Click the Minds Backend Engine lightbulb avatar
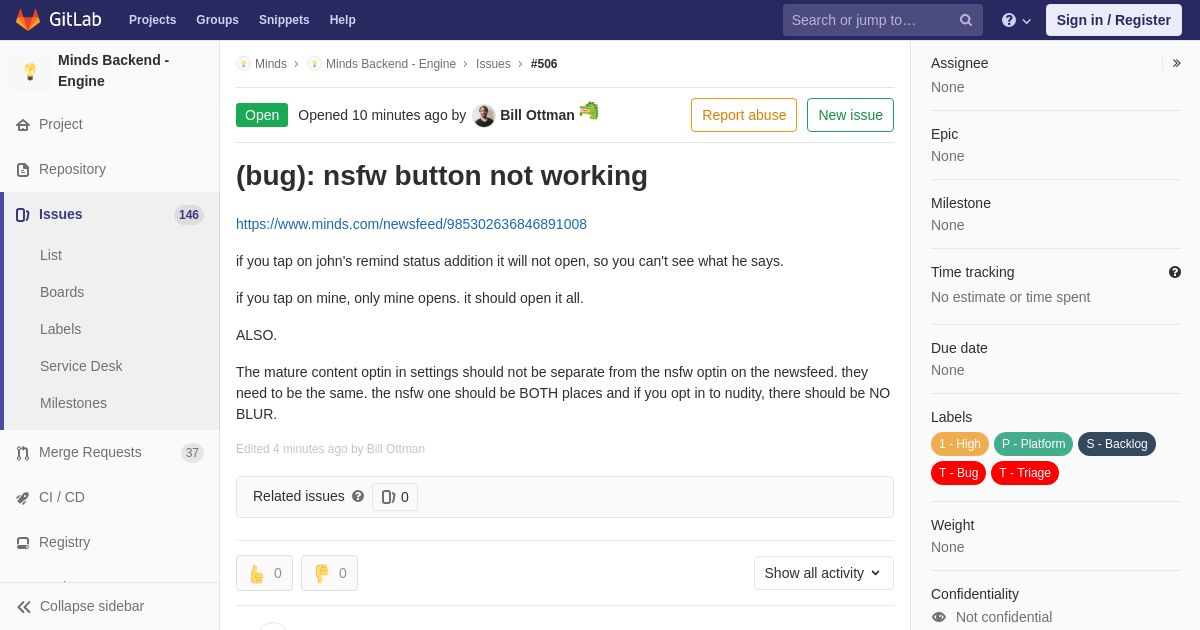The height and width of the screenshot is (630, 1200). click(30, 71)
